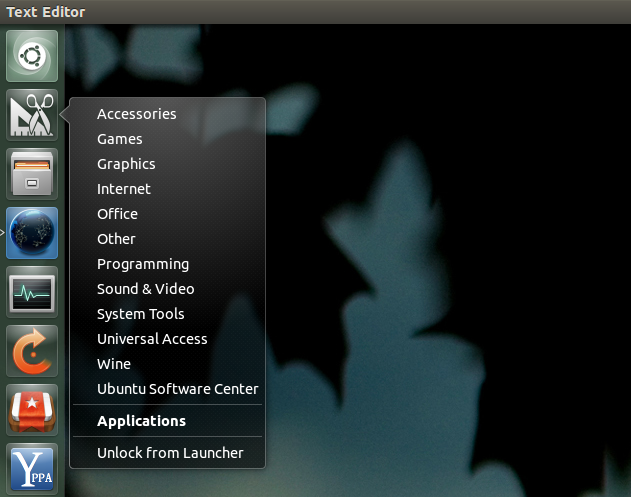Launch the web browser globe icon
Screen dimensions: 631x497
pos(32,233)
